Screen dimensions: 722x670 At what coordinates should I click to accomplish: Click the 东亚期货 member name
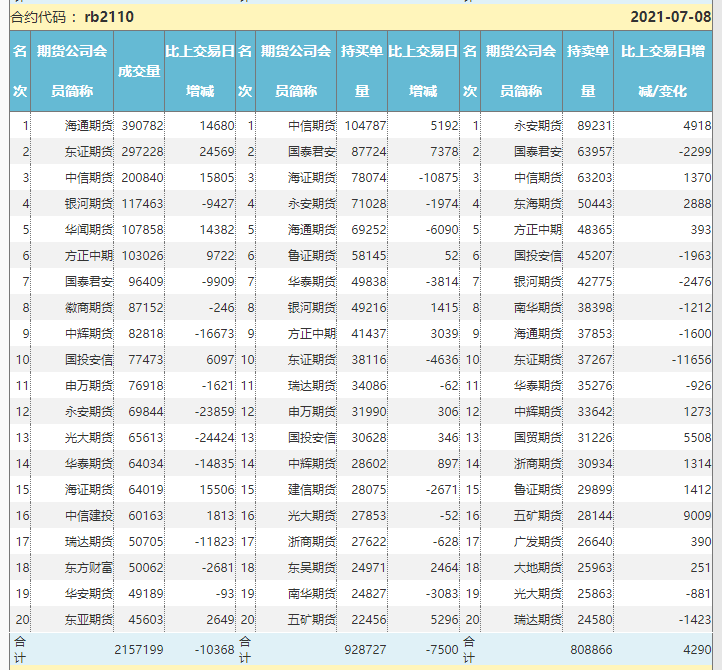89,620
